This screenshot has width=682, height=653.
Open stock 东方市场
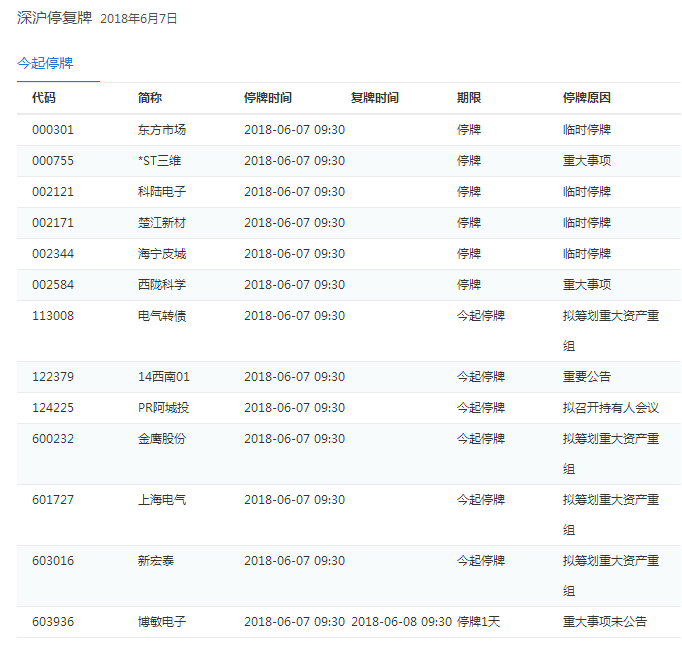[x=162, y=130]
